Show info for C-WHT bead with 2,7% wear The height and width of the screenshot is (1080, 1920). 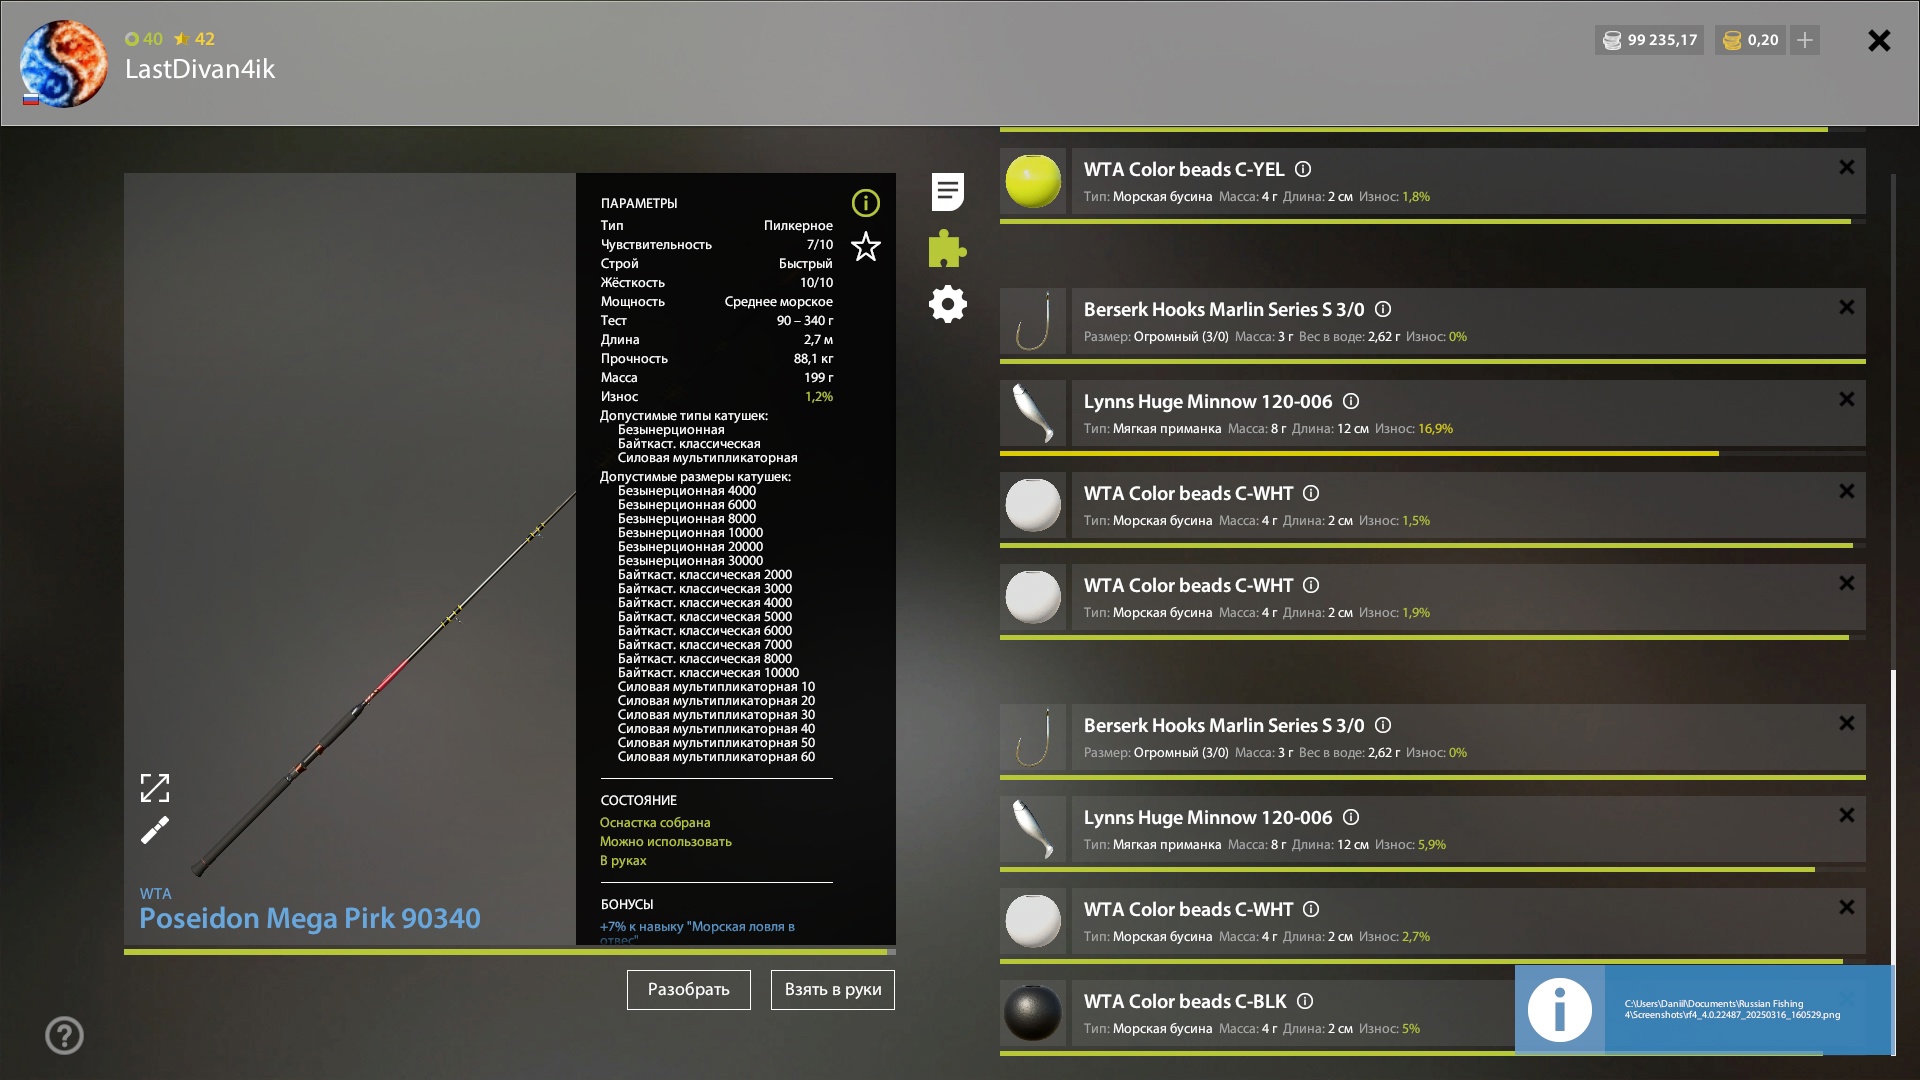[x=1311, y=910]
